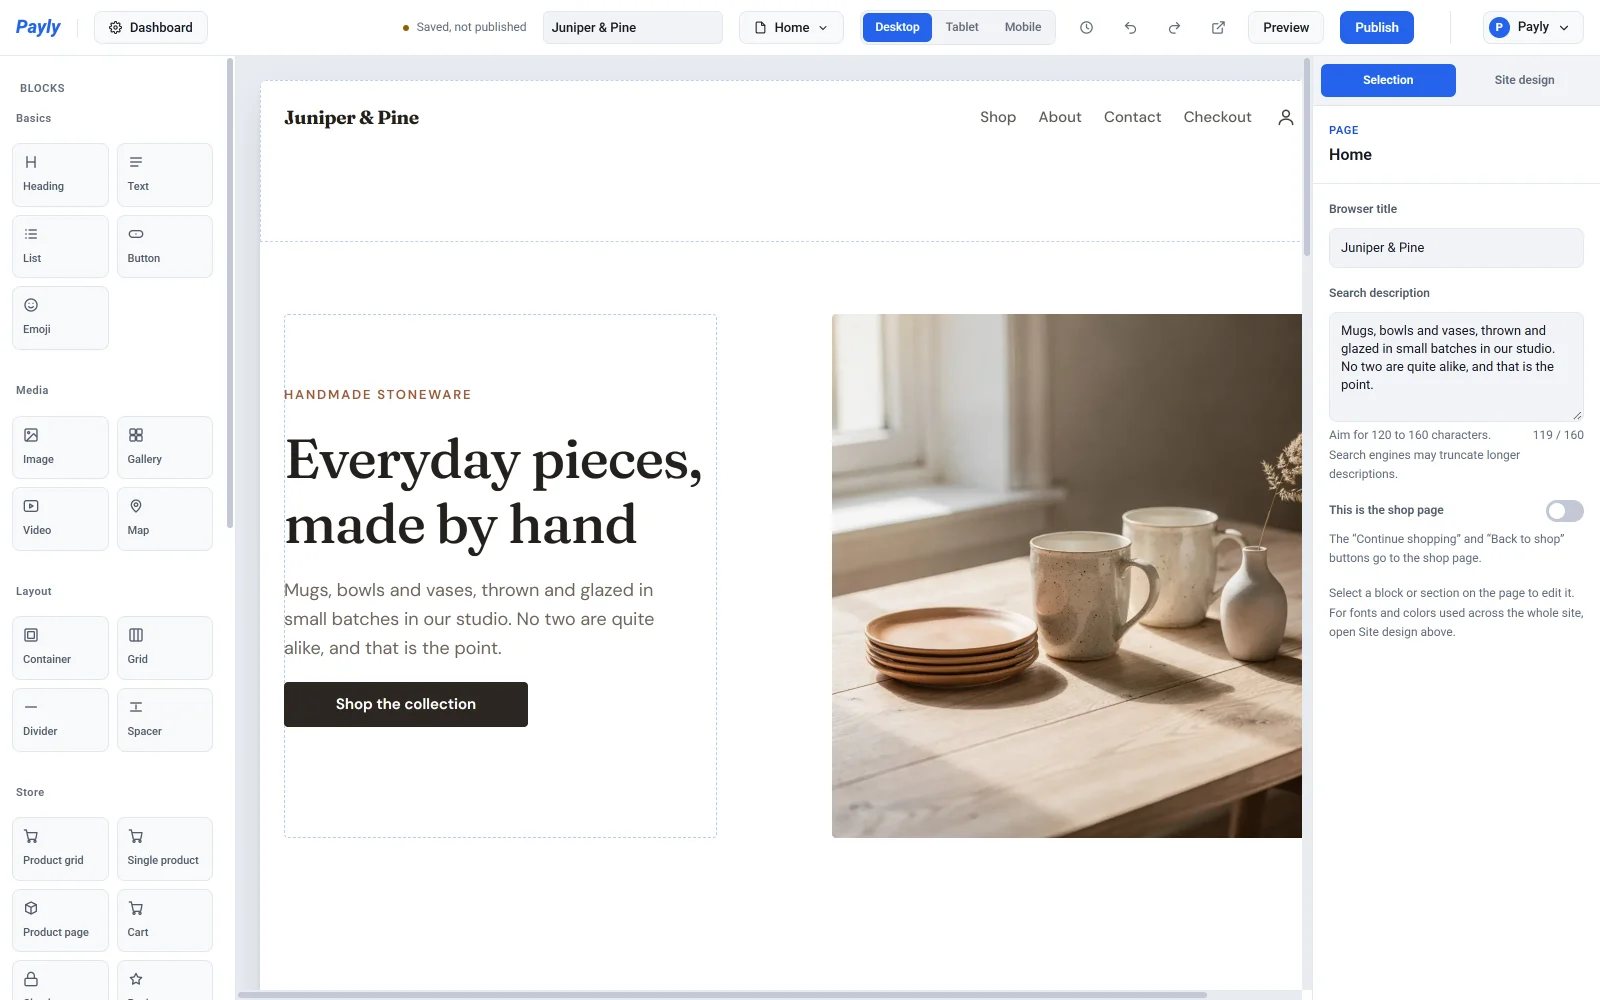
Task: Add a Spacer block
Action: (x=165, y=720)
